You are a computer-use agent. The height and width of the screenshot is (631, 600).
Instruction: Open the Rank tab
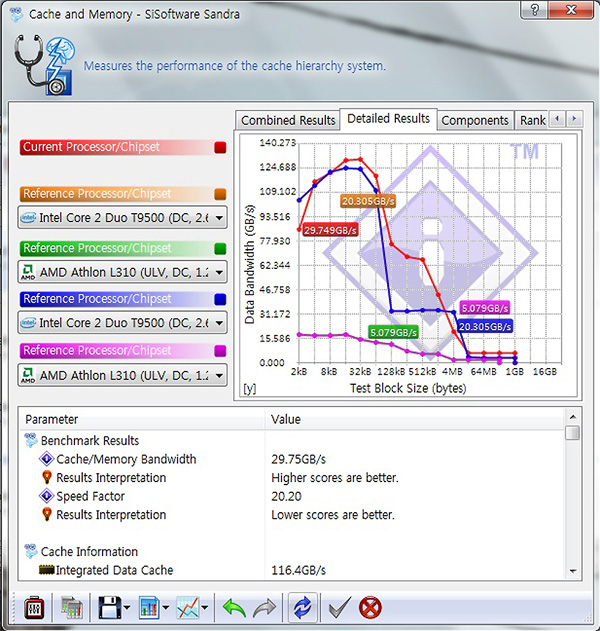(x=532, y=120)
